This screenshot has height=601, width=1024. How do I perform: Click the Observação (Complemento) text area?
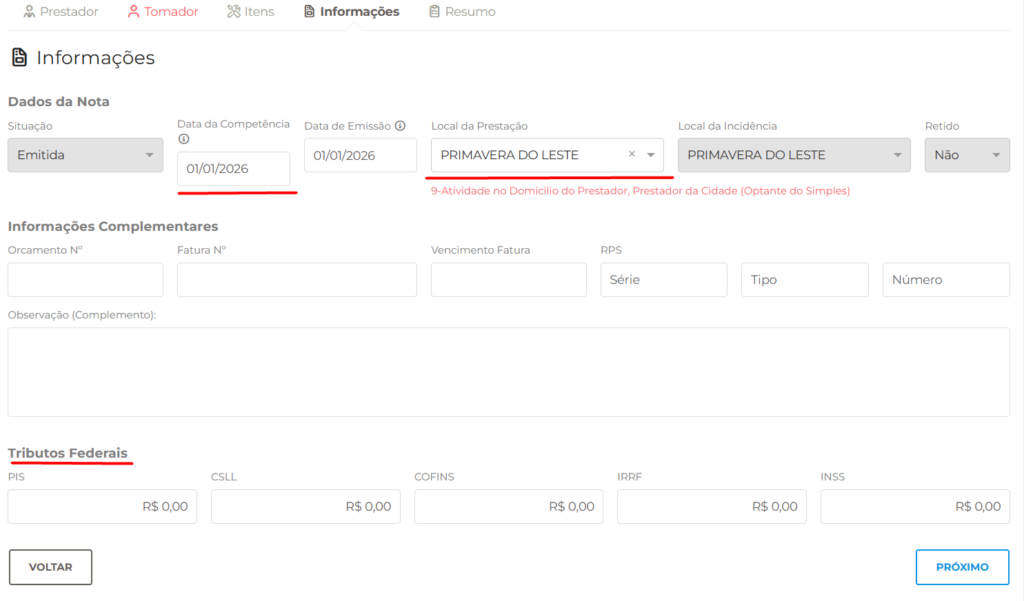point(508,371)
